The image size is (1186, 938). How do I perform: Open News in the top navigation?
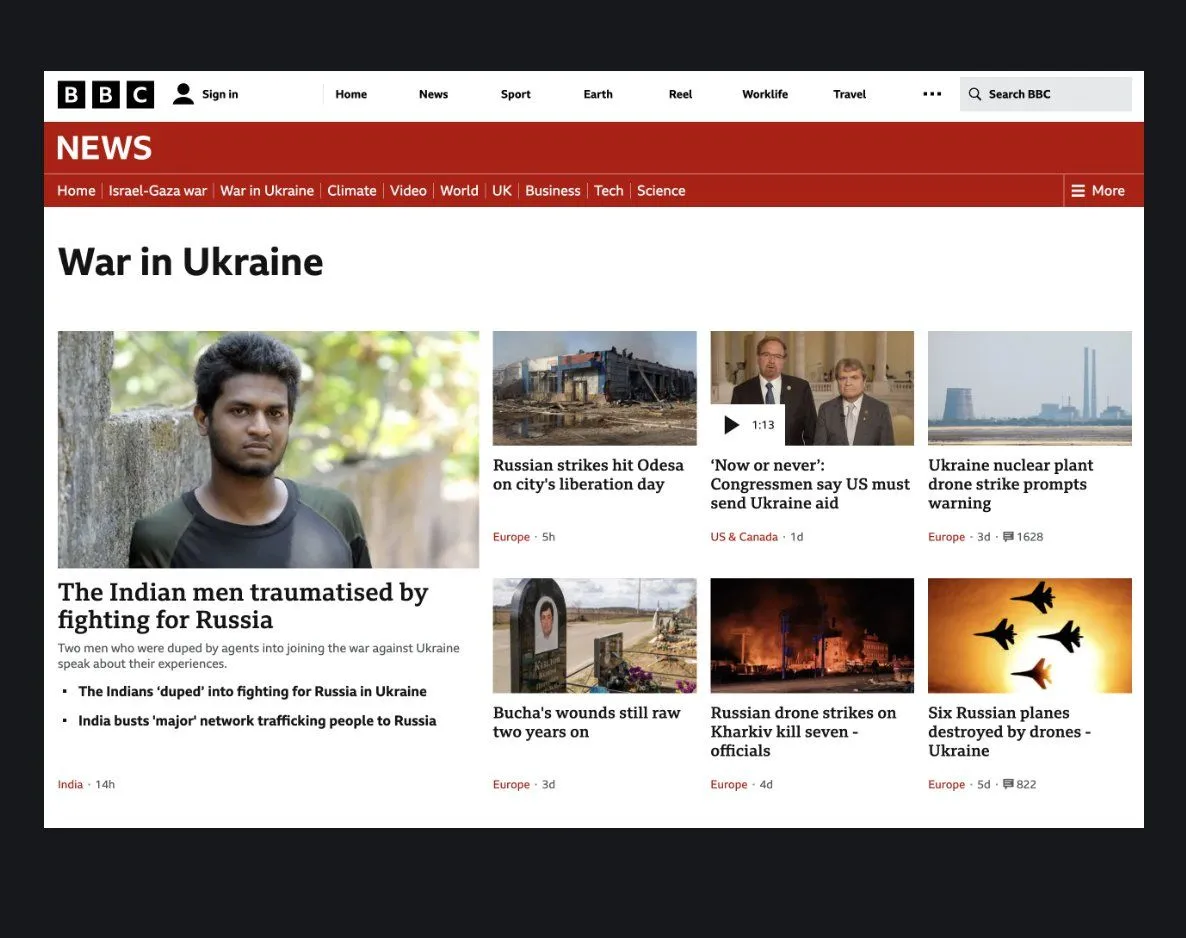click(x=433, y=94)
